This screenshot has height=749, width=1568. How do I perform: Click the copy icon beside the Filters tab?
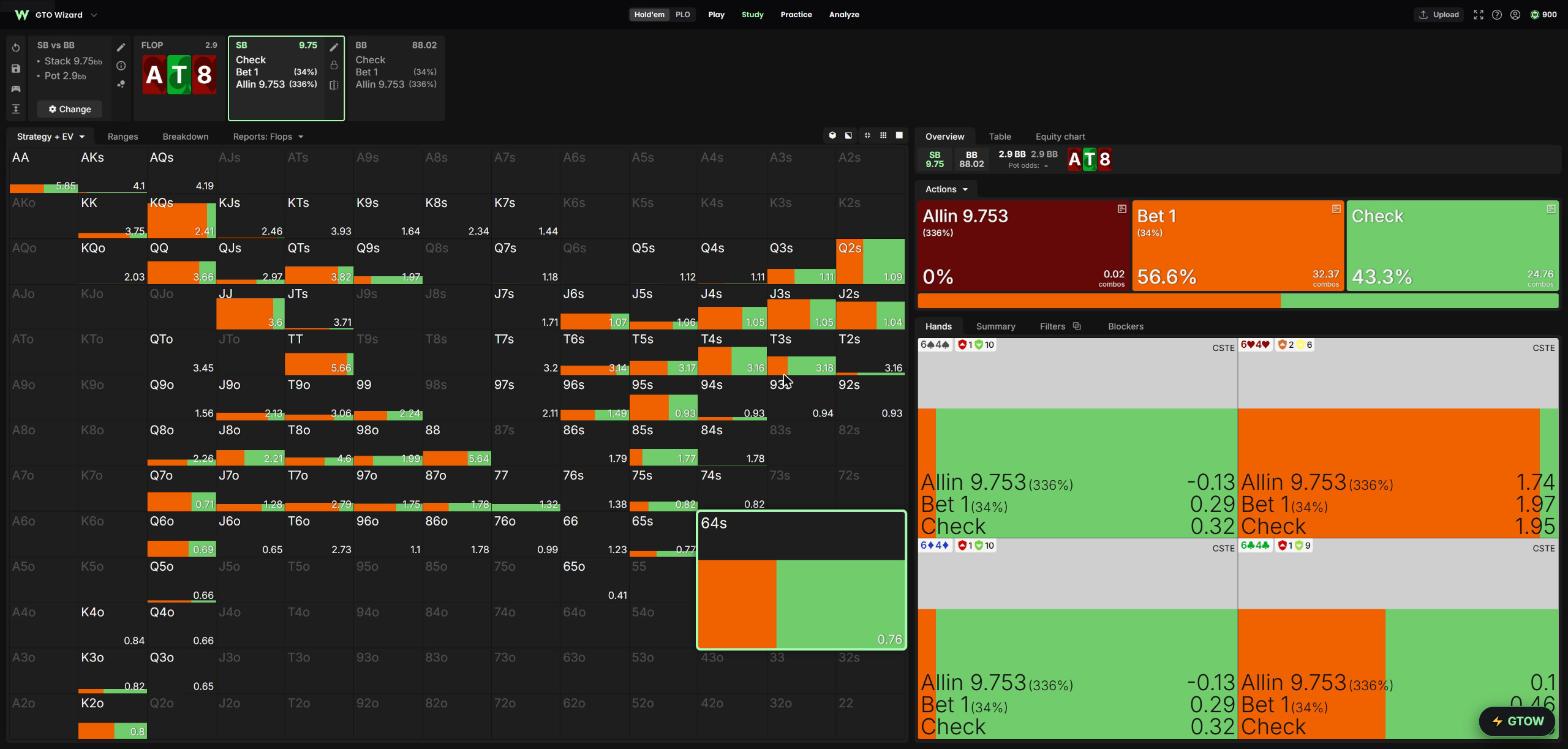[x=1077, y=326]
